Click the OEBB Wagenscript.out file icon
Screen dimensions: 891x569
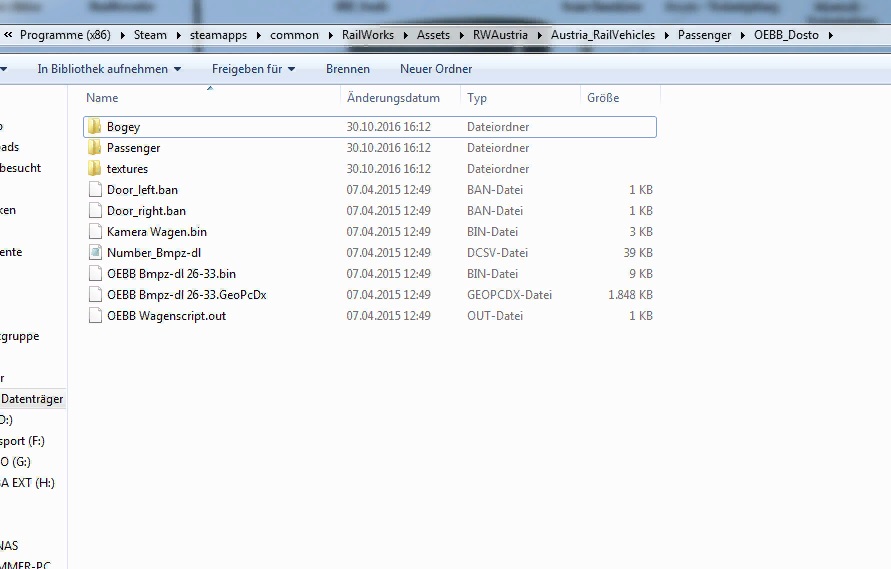95,315
